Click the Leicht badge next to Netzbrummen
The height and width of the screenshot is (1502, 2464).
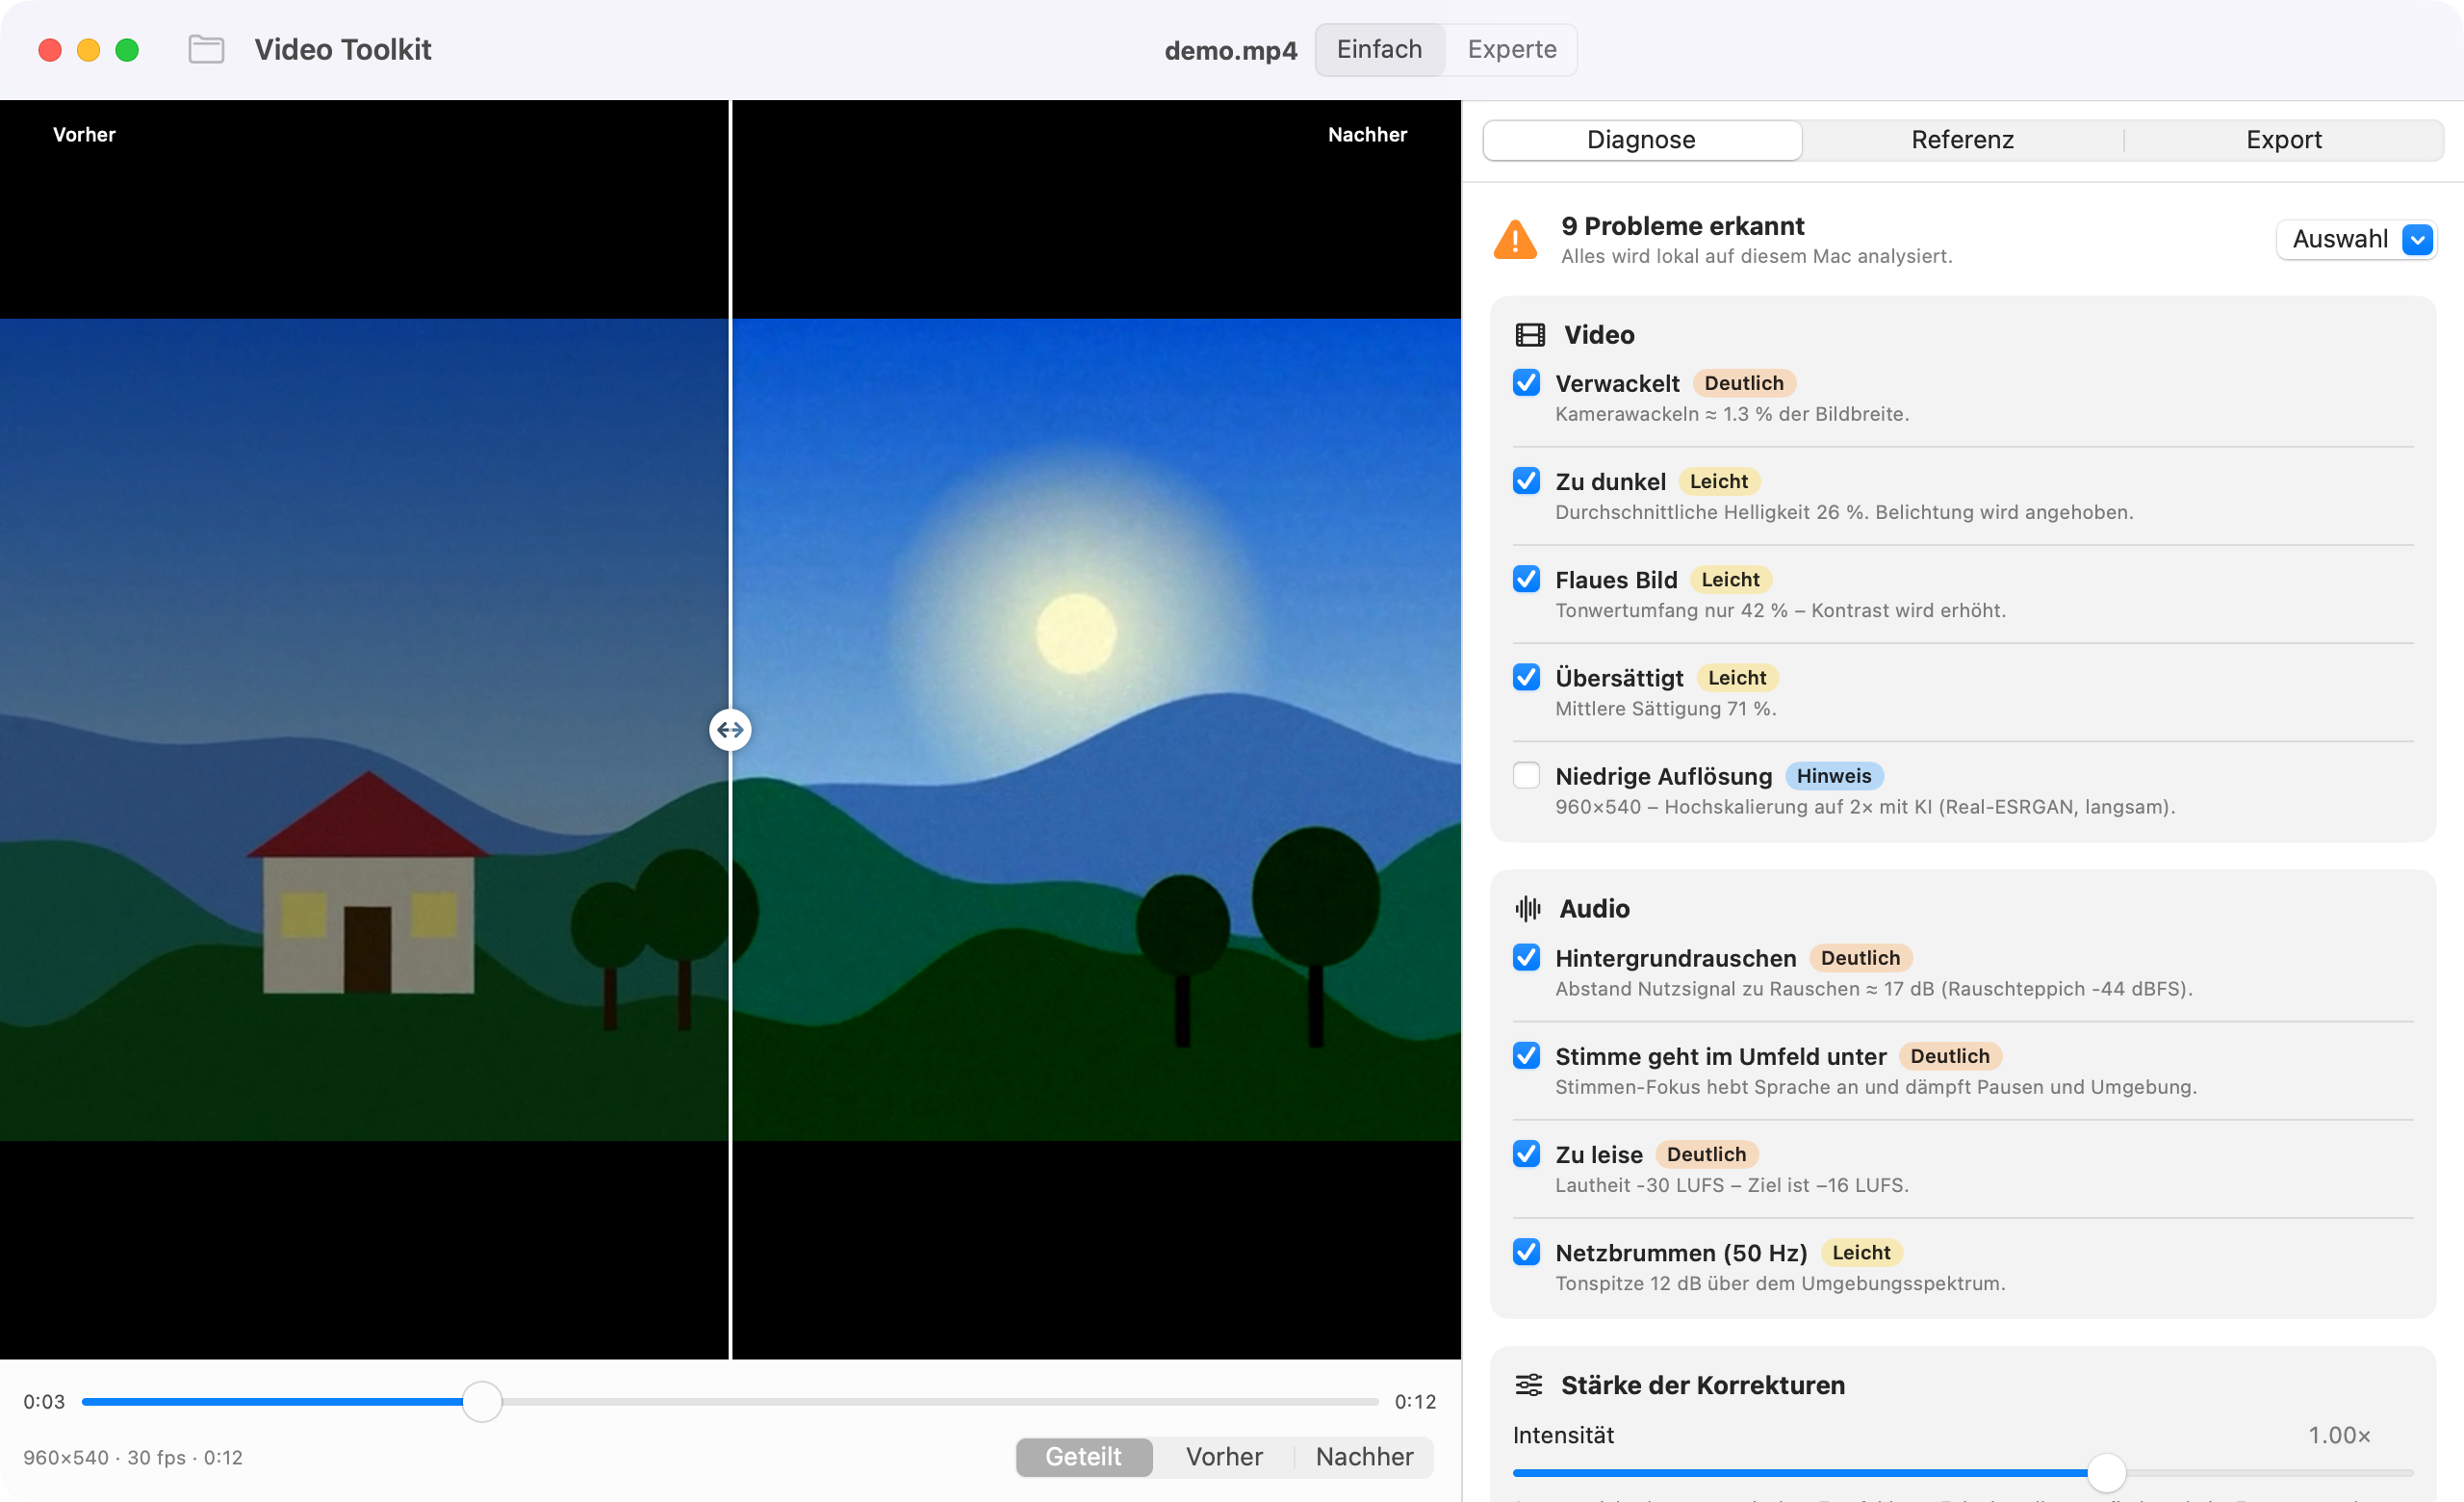[1861, 1252]
